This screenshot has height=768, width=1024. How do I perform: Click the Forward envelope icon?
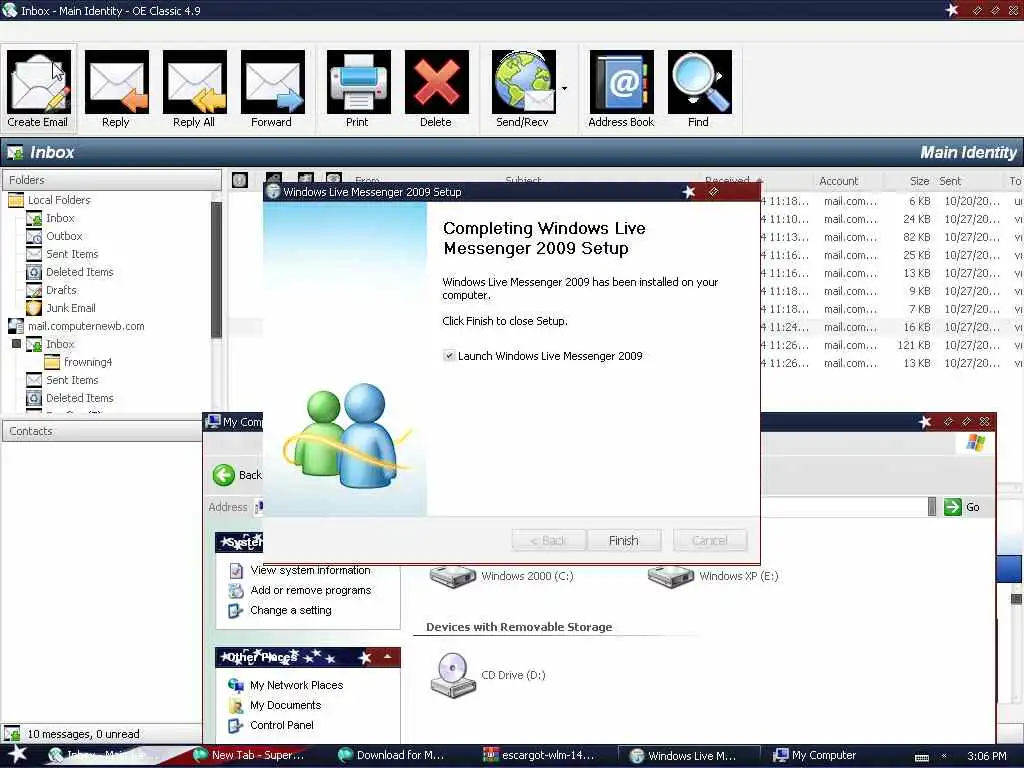point(272,82)
